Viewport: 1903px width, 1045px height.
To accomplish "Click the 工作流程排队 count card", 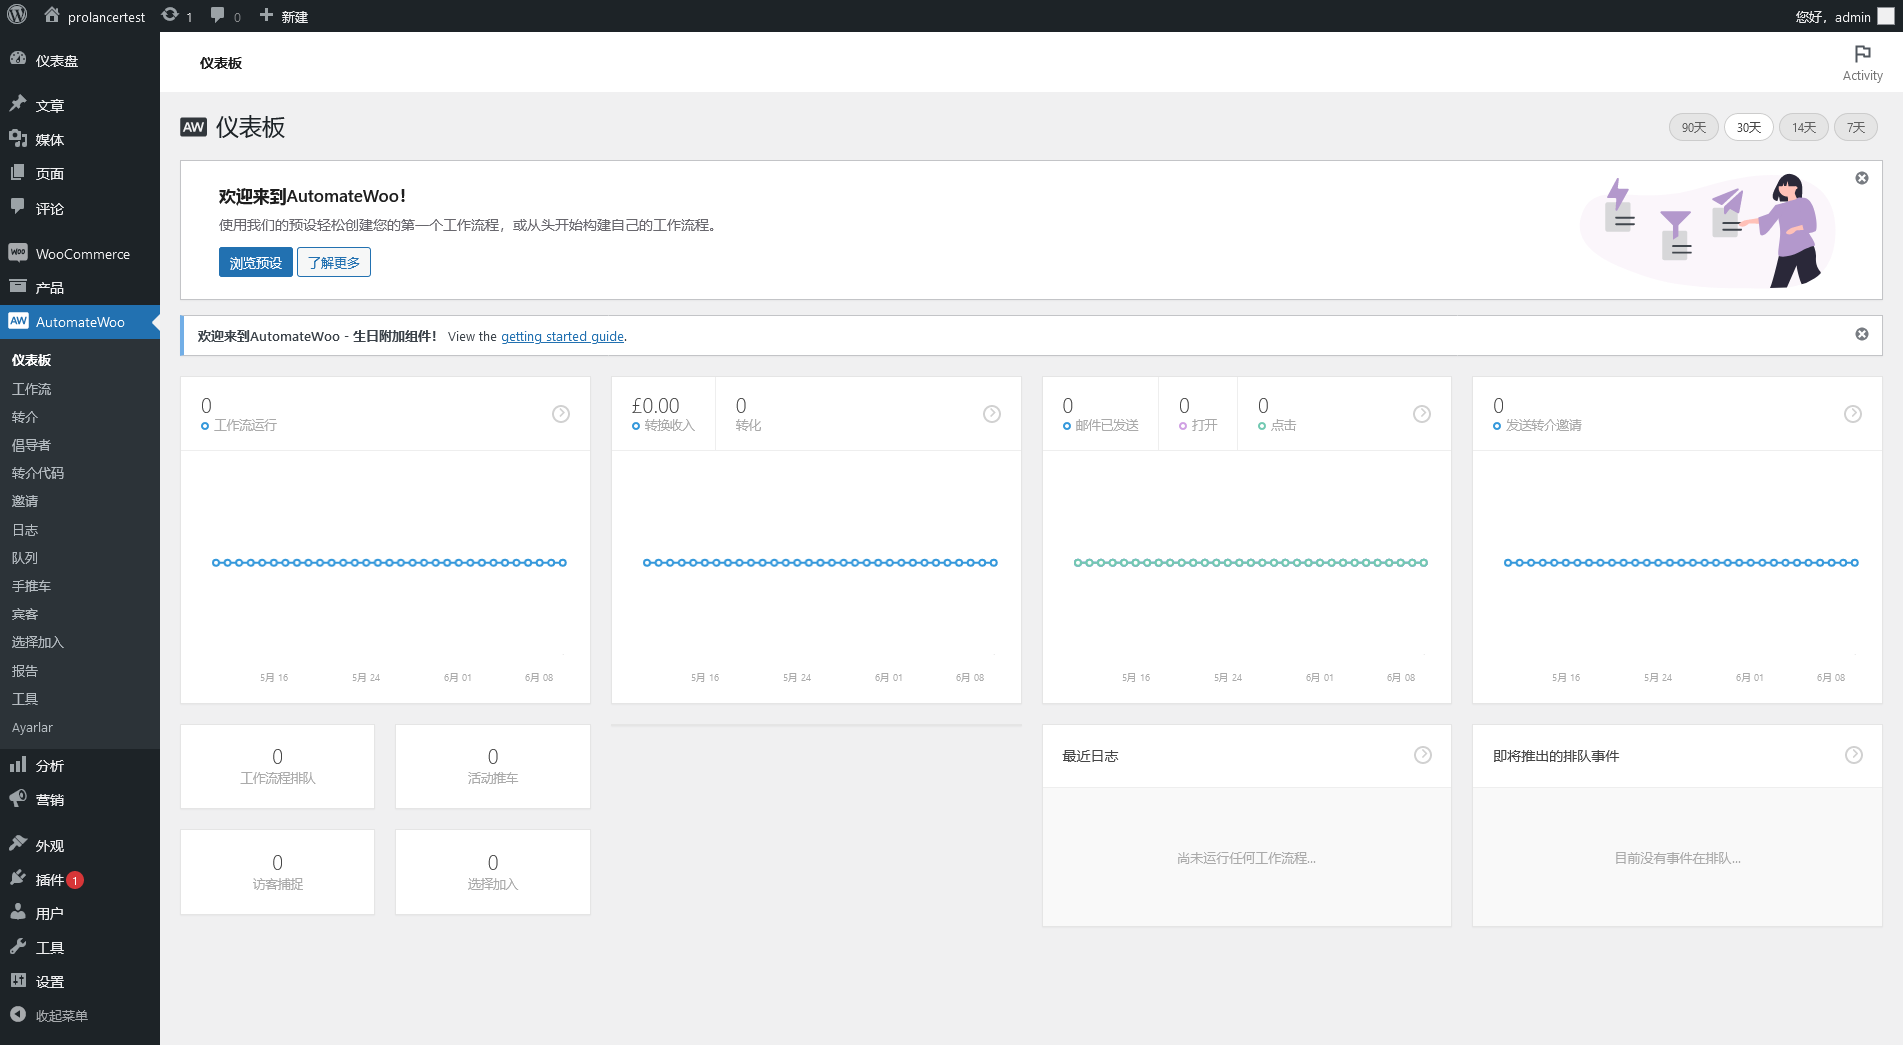I will click(278, 767).
